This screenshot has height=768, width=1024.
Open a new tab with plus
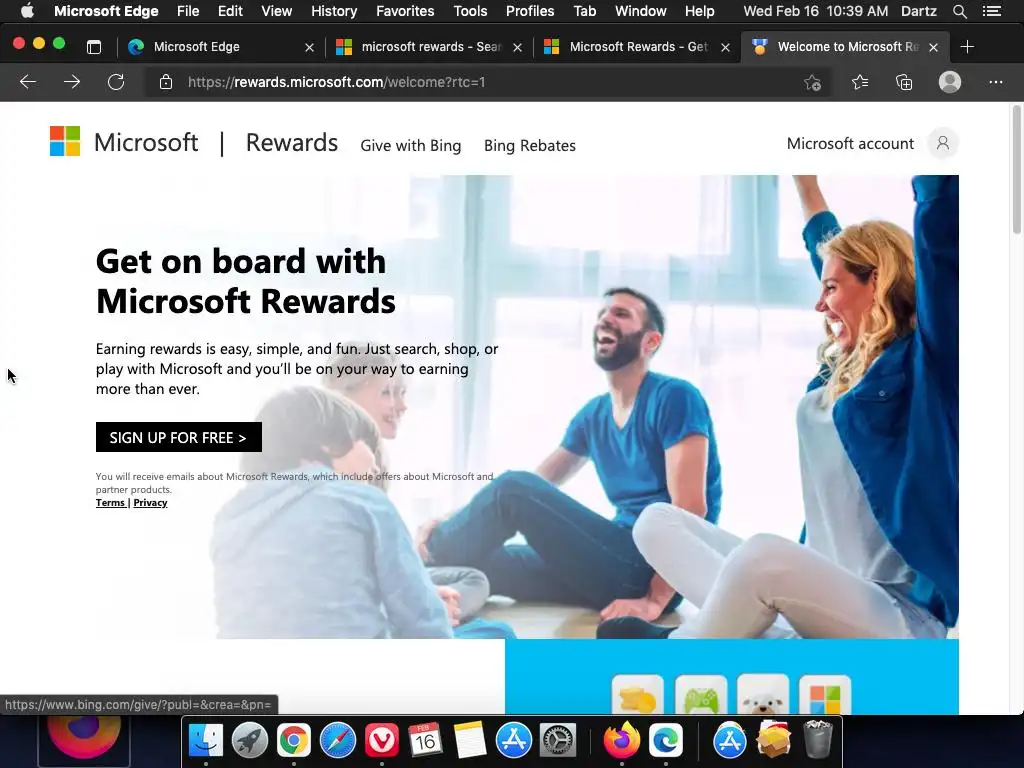coord(967,47)
